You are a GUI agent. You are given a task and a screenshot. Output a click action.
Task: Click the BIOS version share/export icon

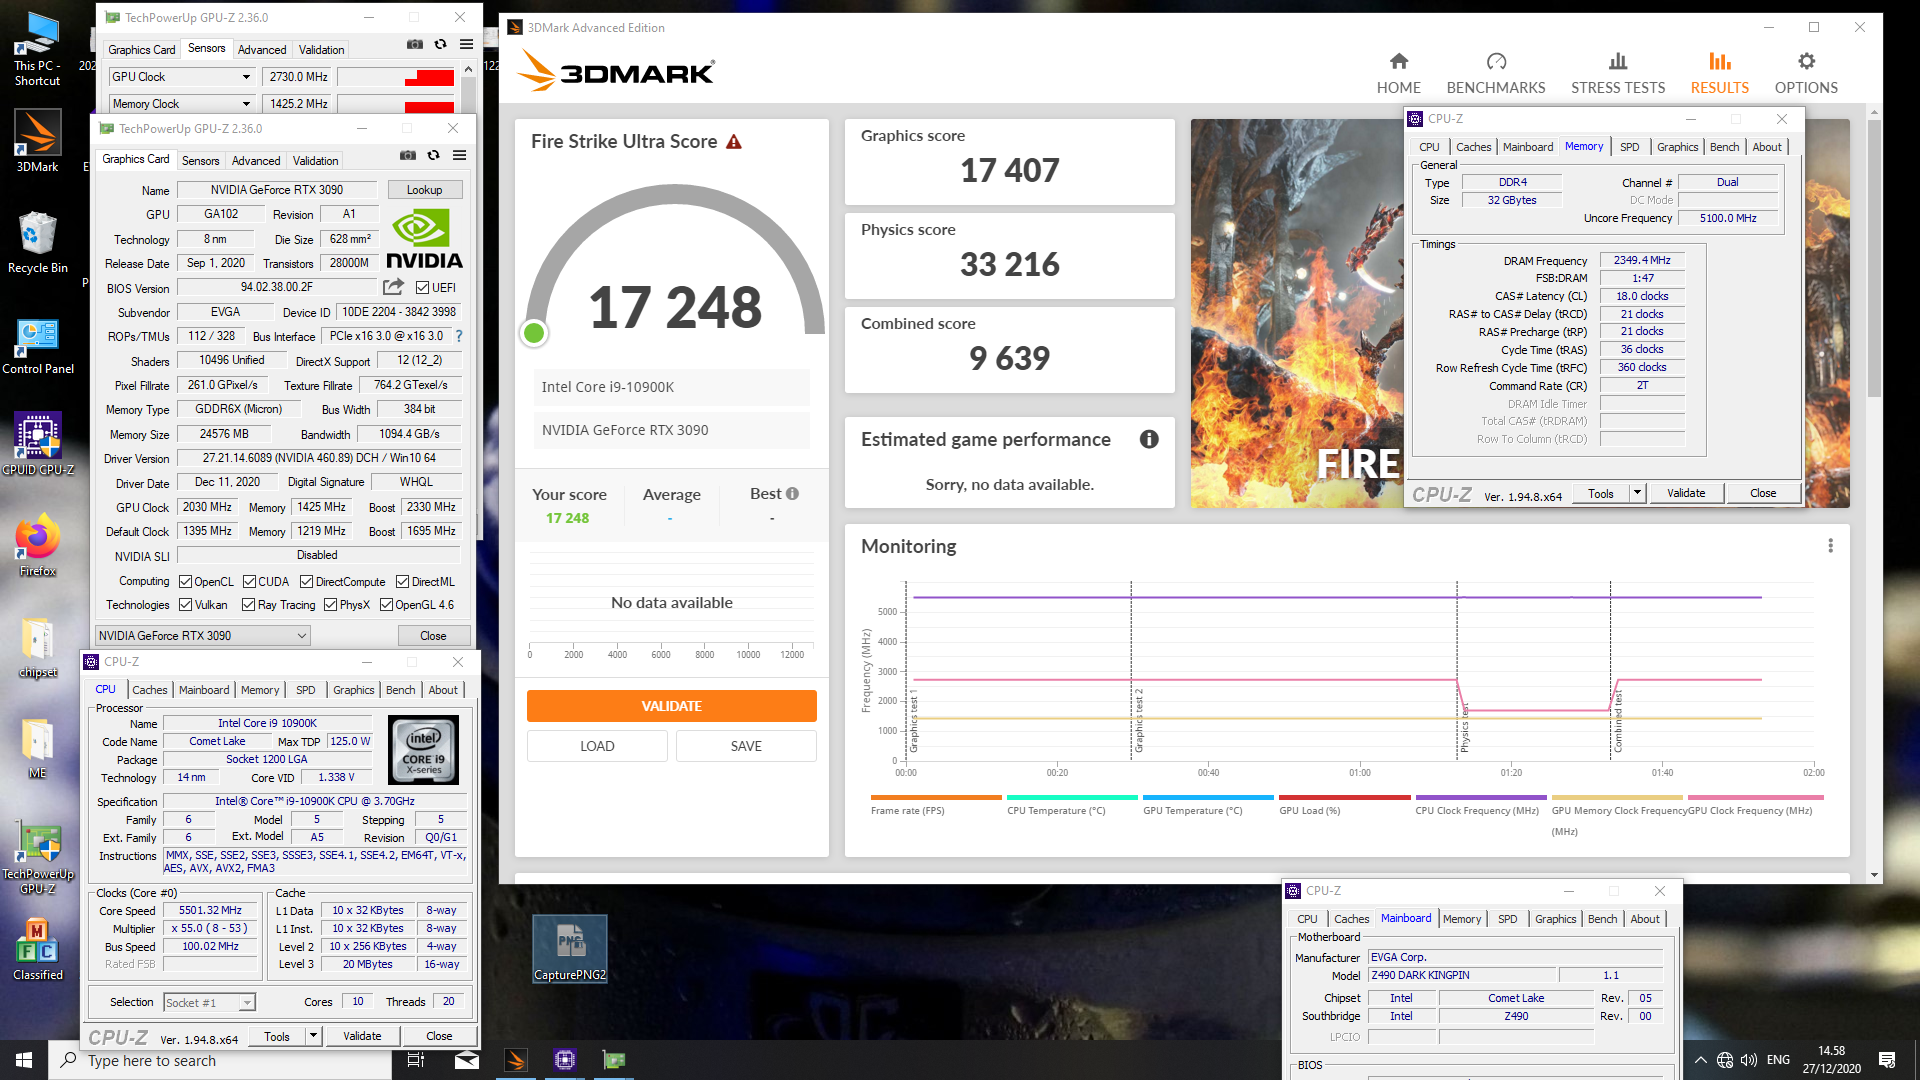click(393, 288)
